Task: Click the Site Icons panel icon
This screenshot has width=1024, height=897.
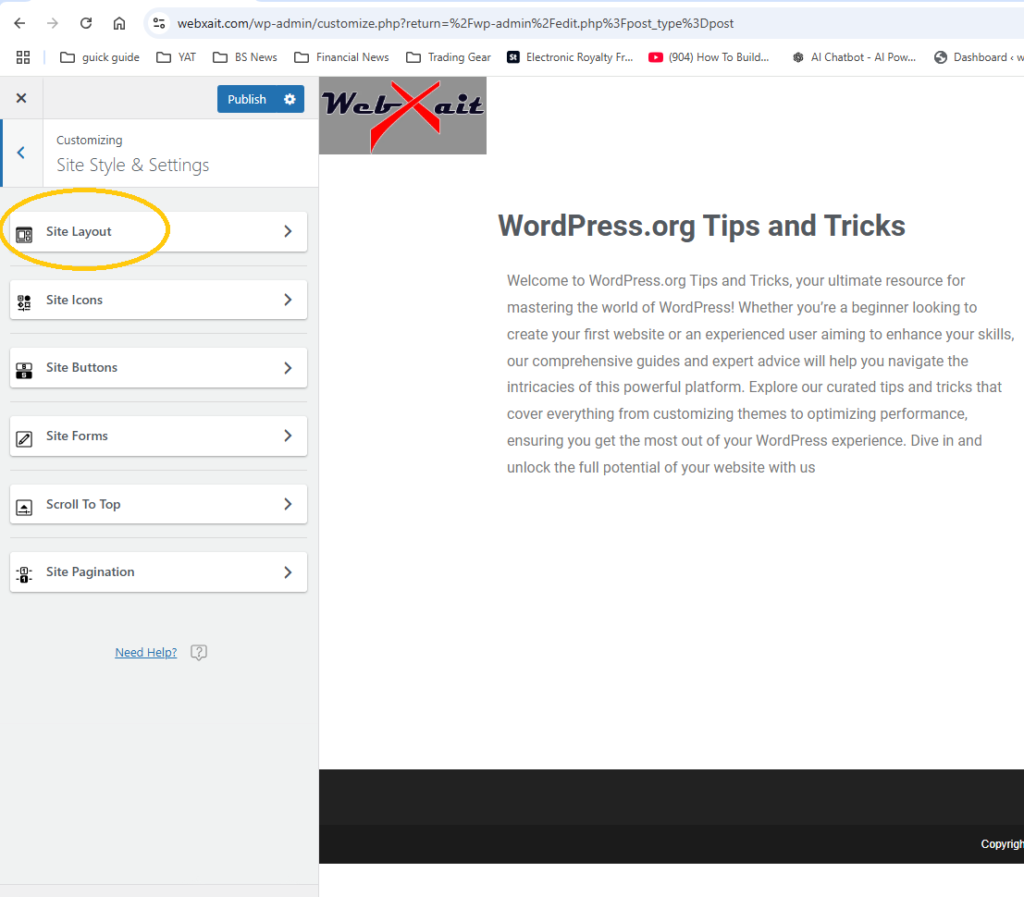Action: click(x=24, y=302)
